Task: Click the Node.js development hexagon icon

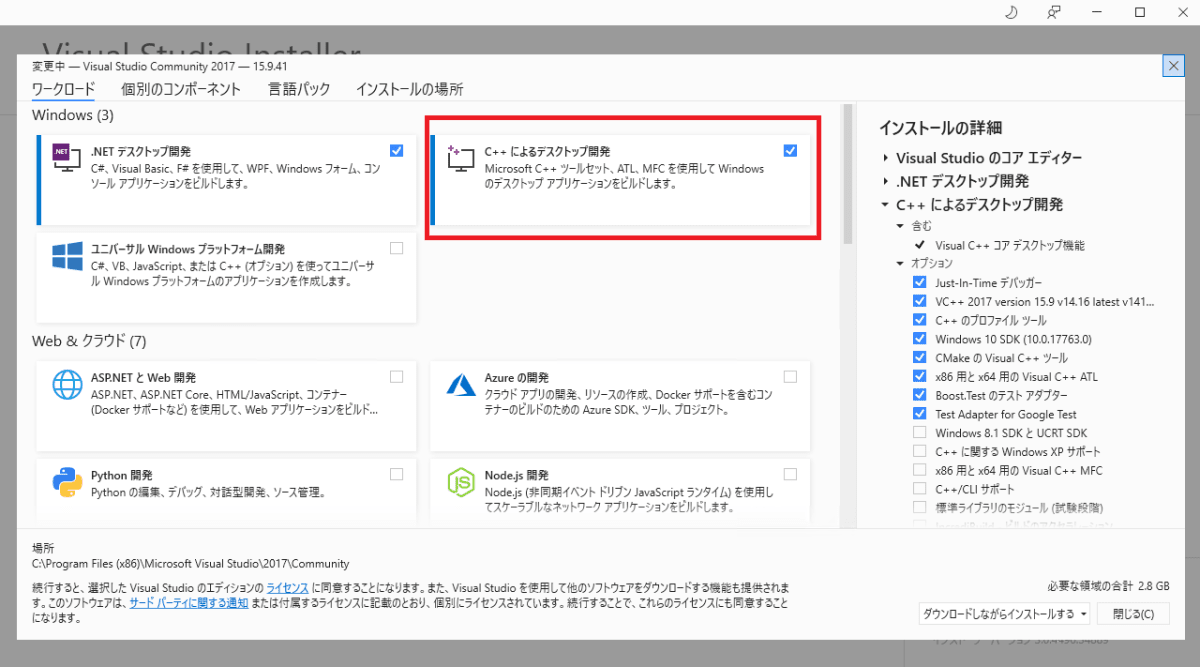Action: point(460,483)
